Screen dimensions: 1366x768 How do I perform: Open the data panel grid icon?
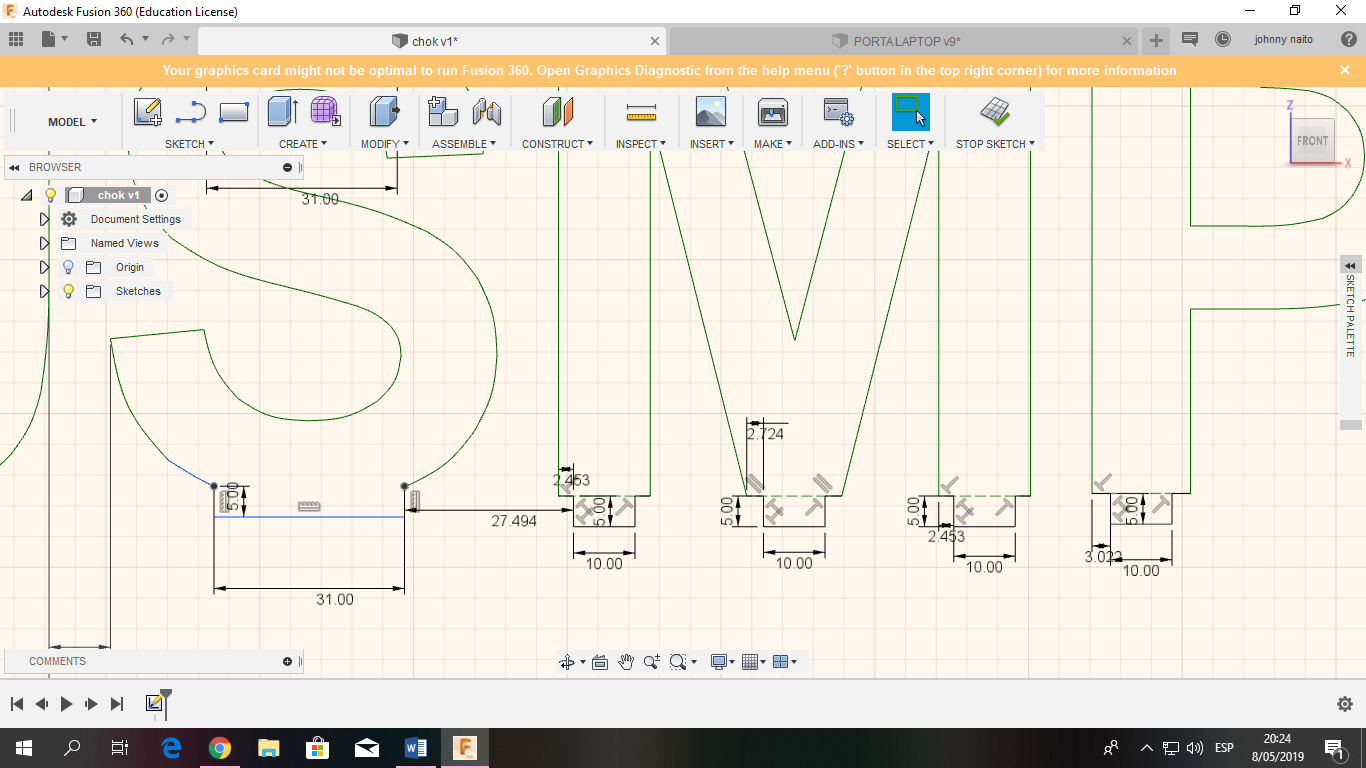[15, 39]
